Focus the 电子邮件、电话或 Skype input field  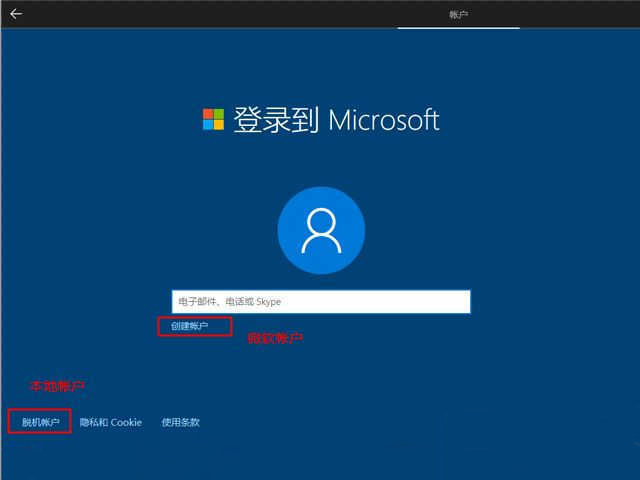321,302
